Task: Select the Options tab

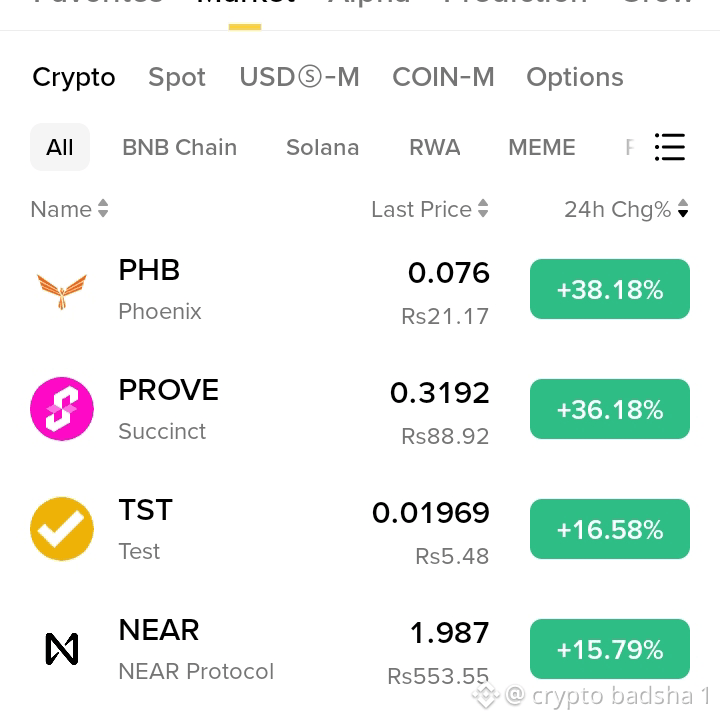Action: coord(575,77)
